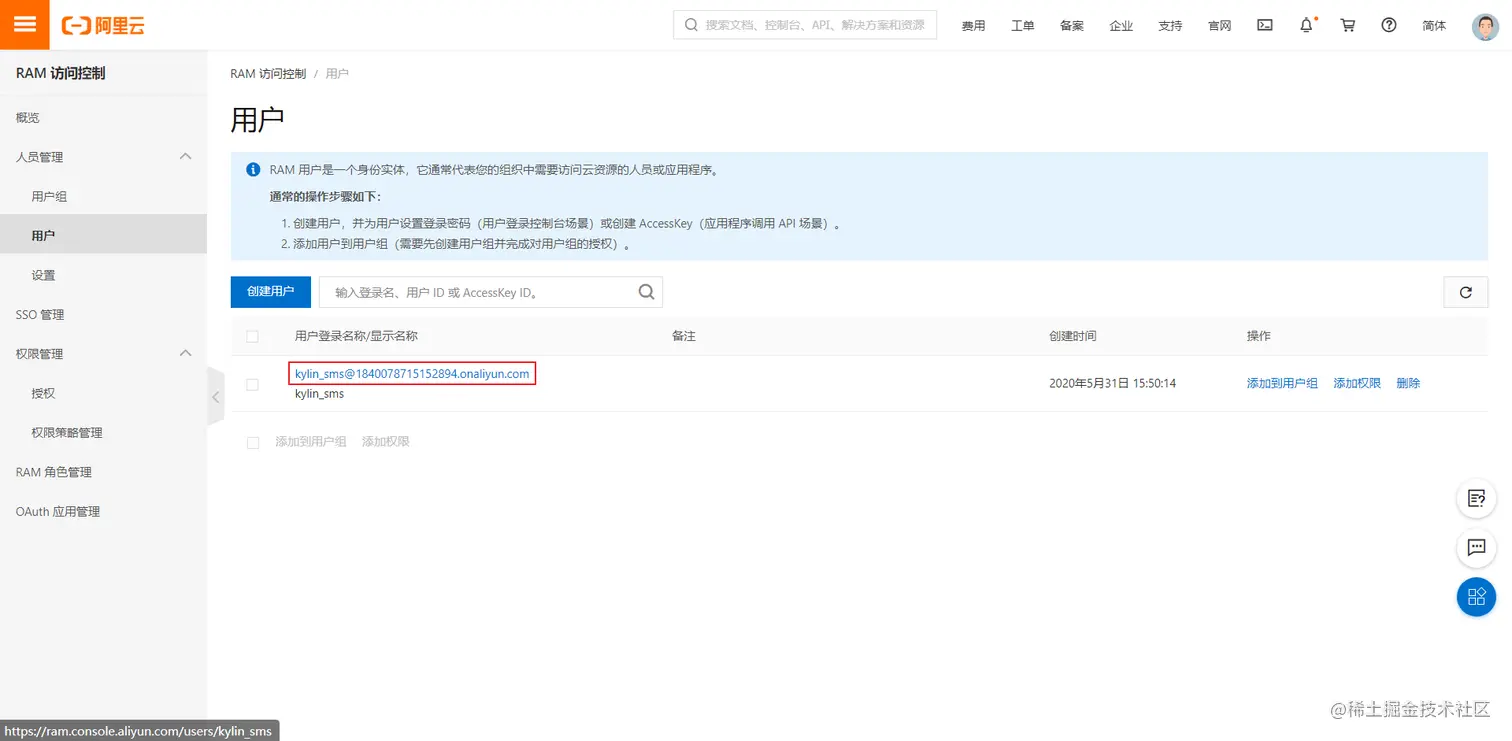
Task: Collapse the 权限管理 section
Action: [x=185, y=353]
